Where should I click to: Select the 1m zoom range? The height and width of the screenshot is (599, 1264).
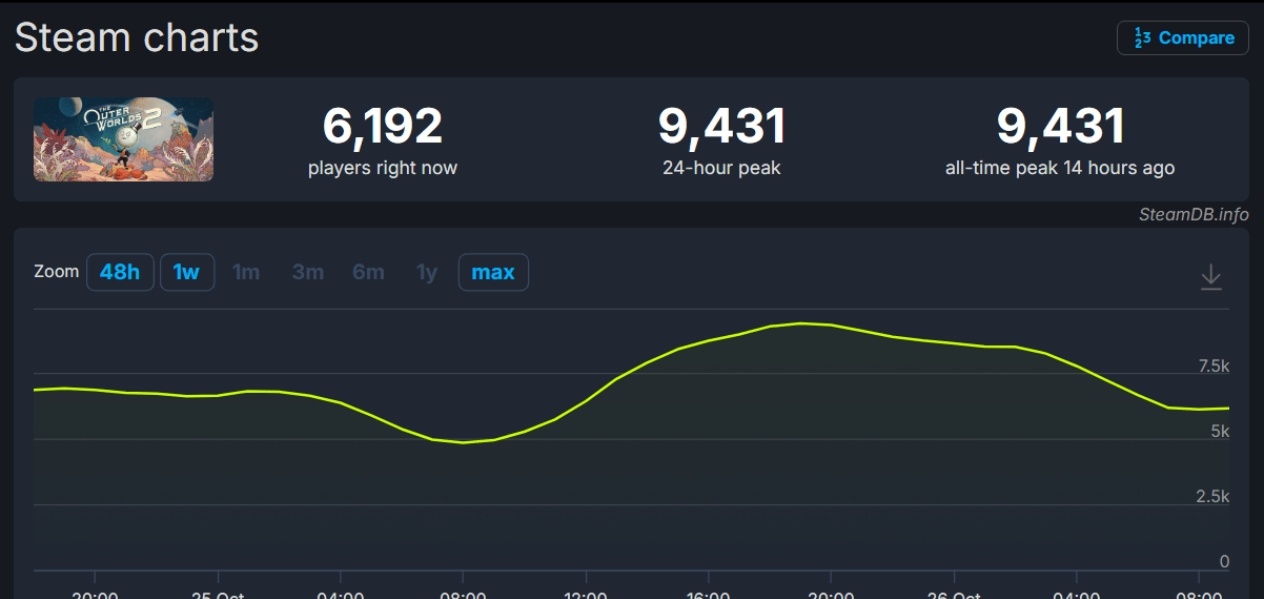click(246, 272)
